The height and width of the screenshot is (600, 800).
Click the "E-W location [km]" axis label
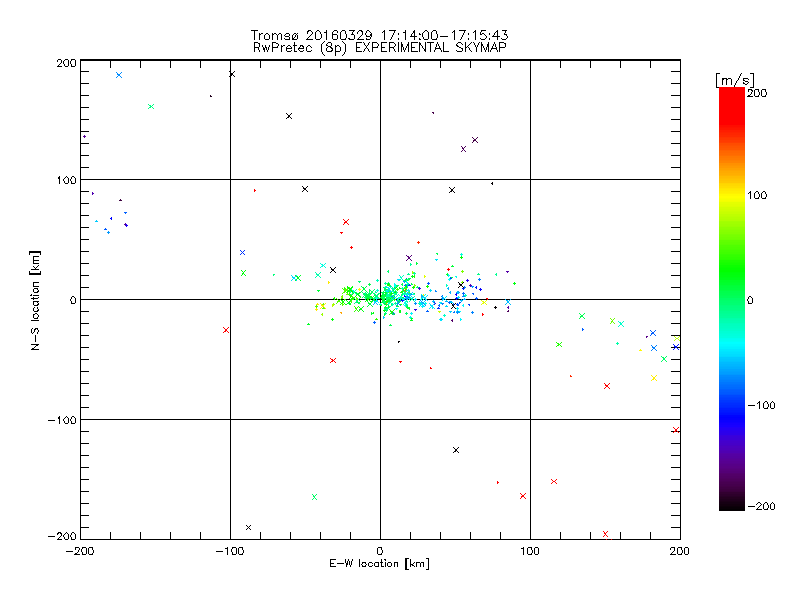point(379,564)
